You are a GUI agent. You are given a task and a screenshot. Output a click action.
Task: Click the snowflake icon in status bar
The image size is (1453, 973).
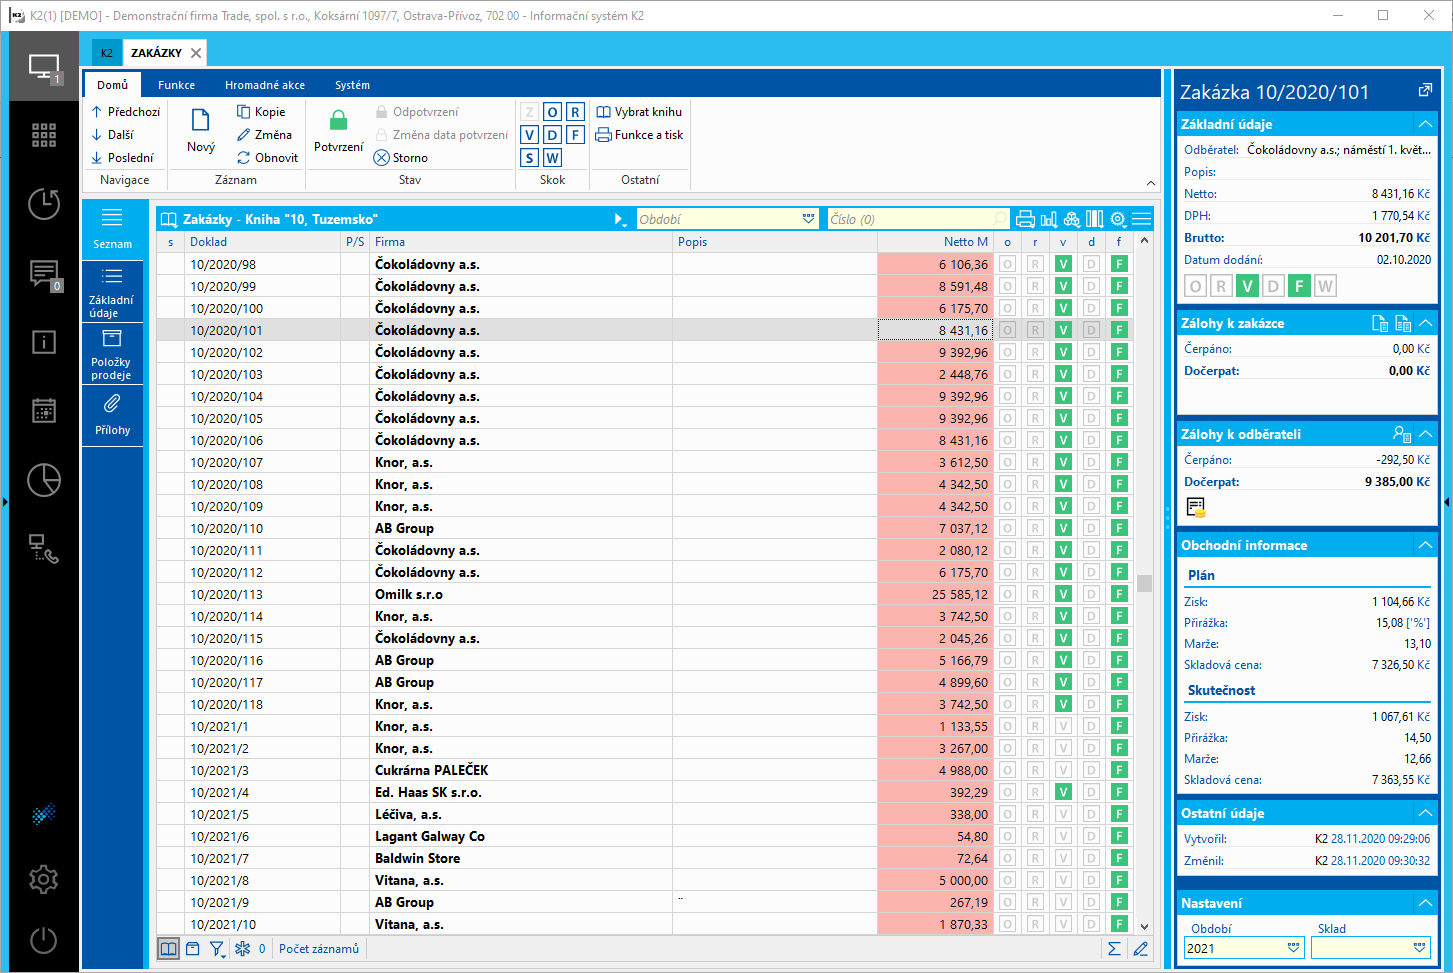(242, 949)
